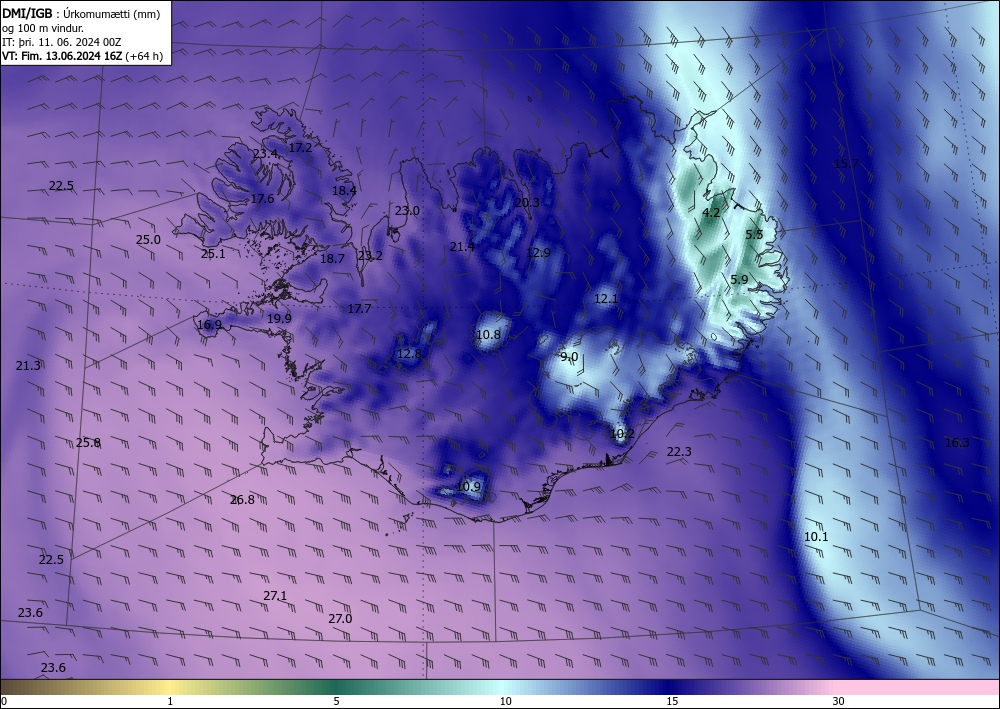Viewport: 1000px width, 709px height.
Task: Click the 4.2 value on the map
Action: [711, 213]
